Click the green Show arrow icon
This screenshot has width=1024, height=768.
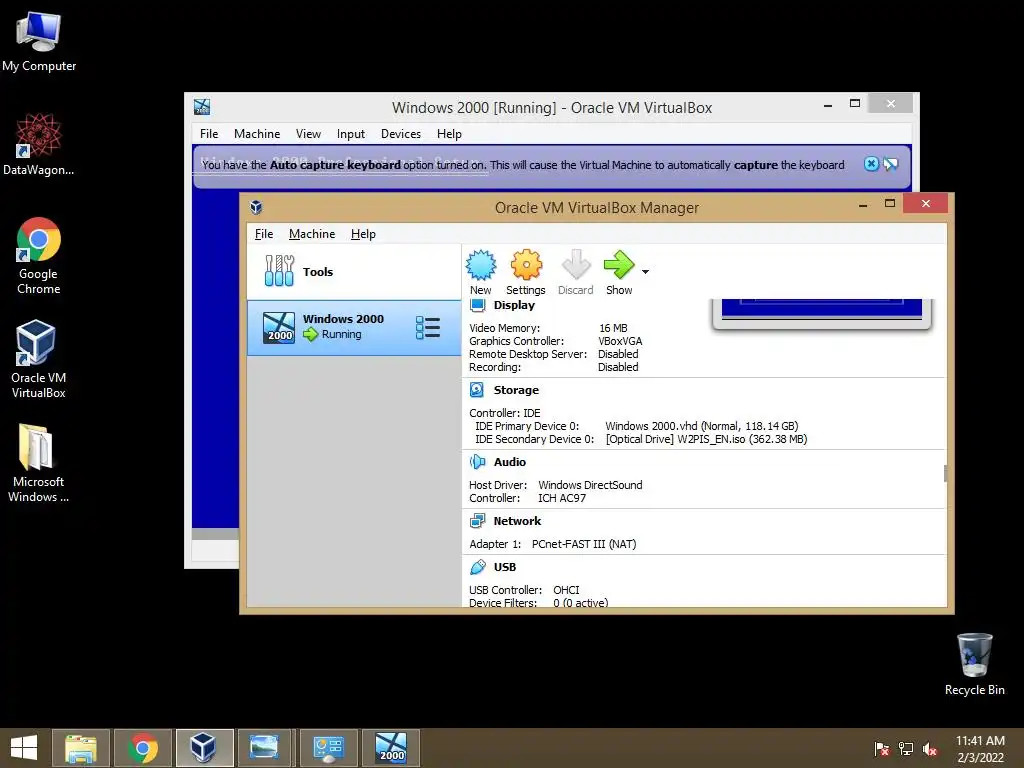click(x=618, y=265)
